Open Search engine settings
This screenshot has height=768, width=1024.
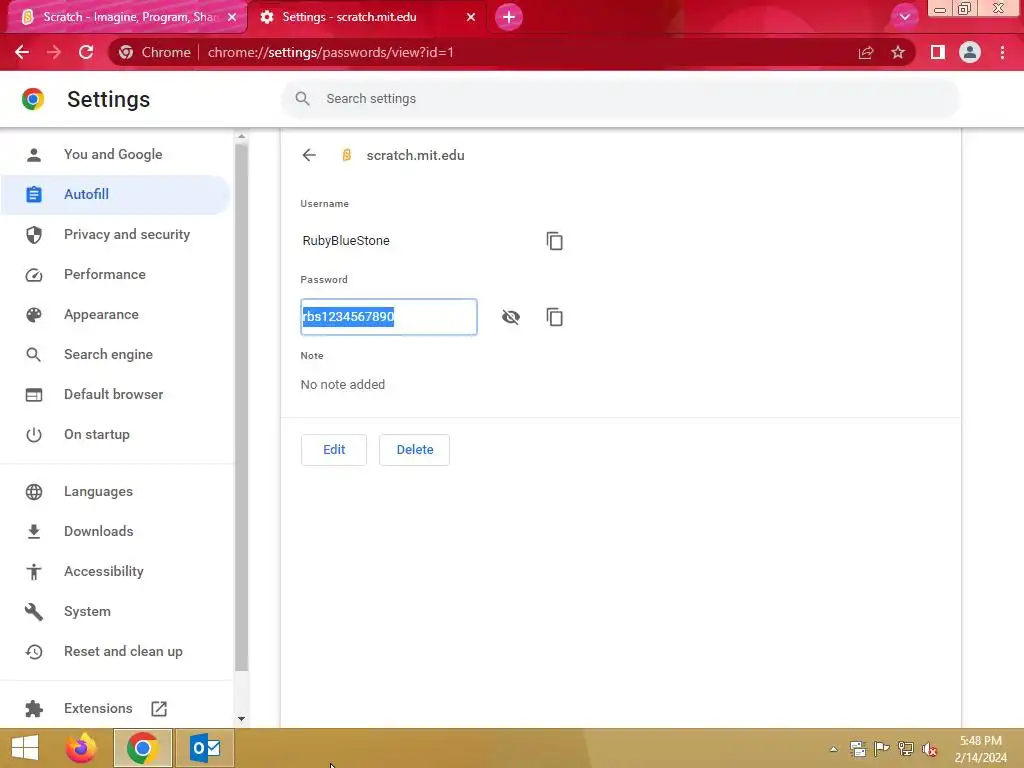115,355
